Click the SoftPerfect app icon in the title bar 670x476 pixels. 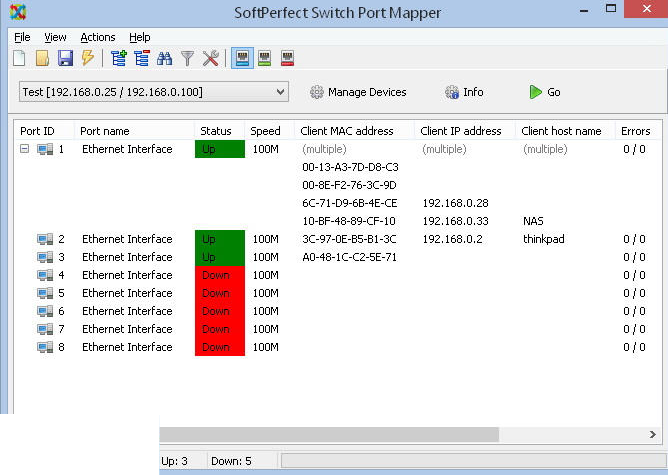(x=18, y=12)
